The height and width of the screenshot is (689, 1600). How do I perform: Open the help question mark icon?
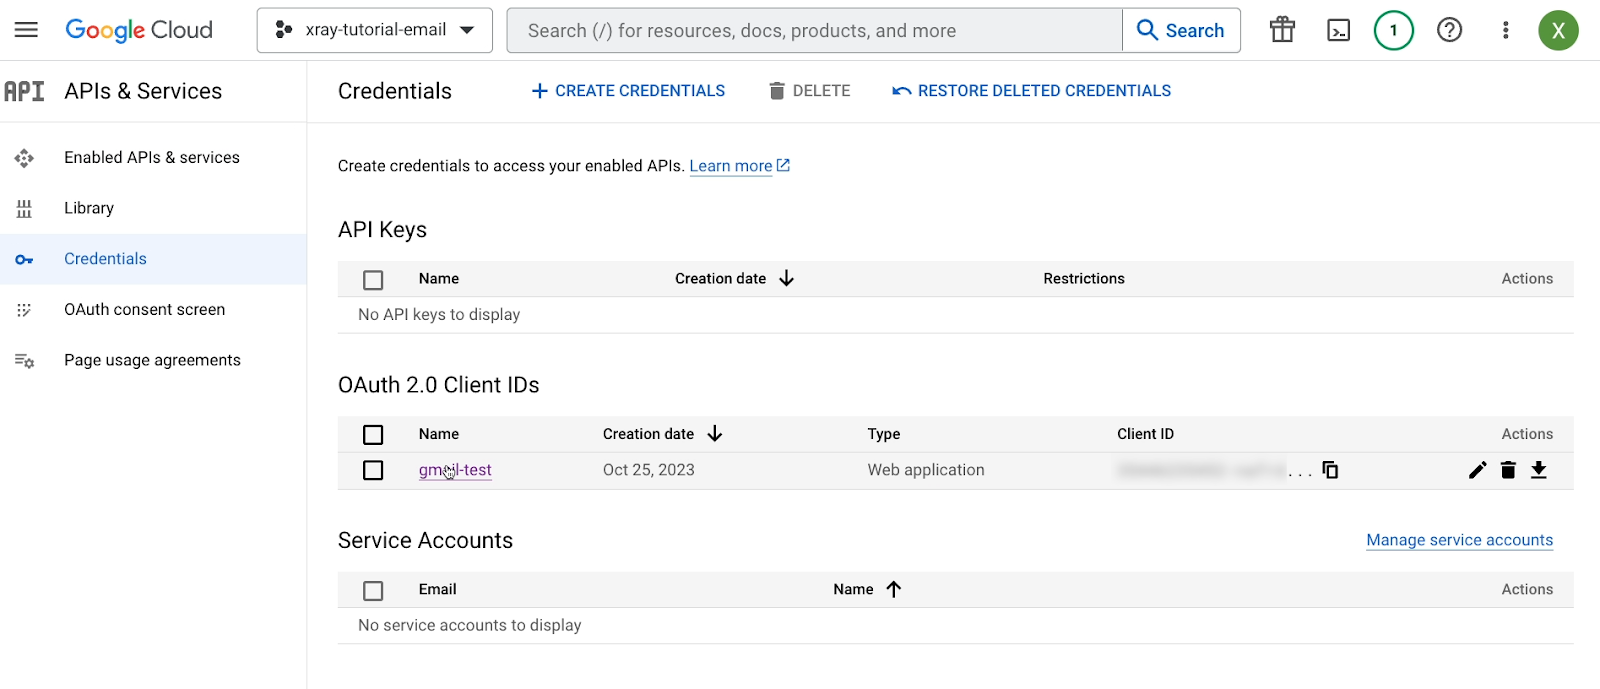coord(1449,30)
